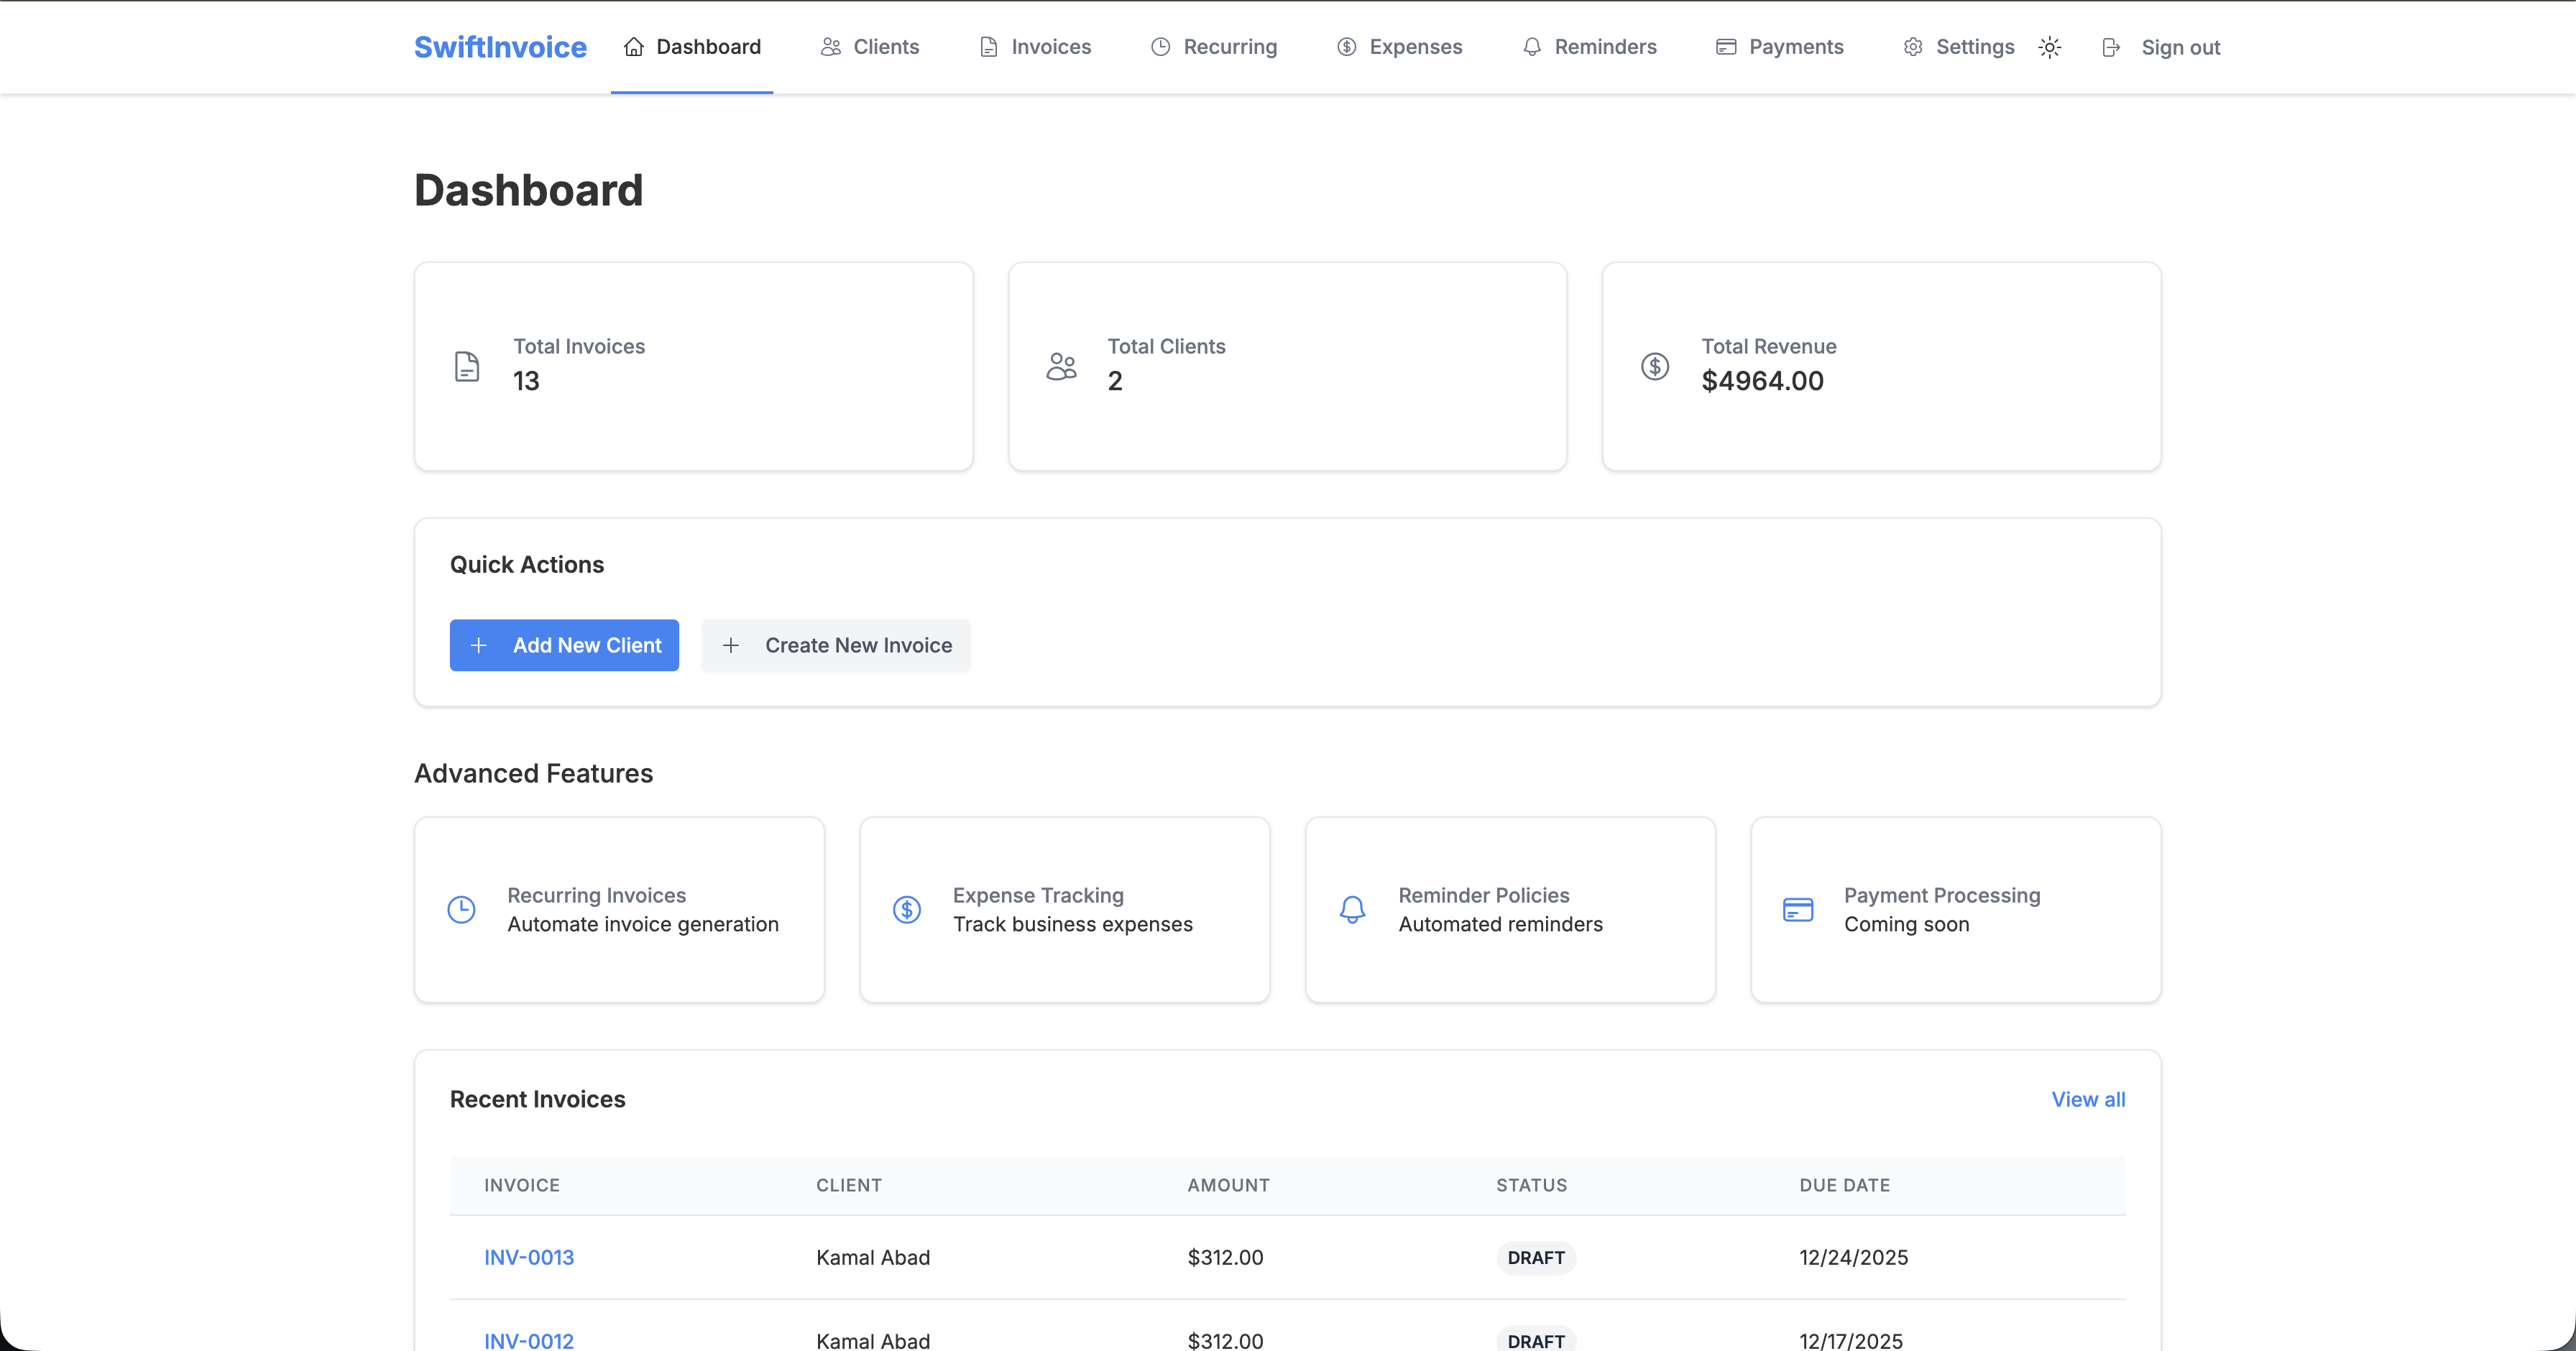This screenshot has width=2576, height=1351.
Task: Click the Recurring Invoices clock icon
Action: click(461, 910)
